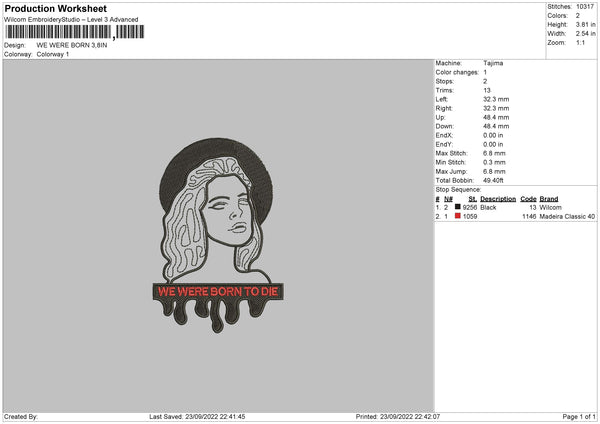The image size is (600, 424).
Task: Click the embroidered woman's face design
Action: pyautogui.click(x=229, y=210)
